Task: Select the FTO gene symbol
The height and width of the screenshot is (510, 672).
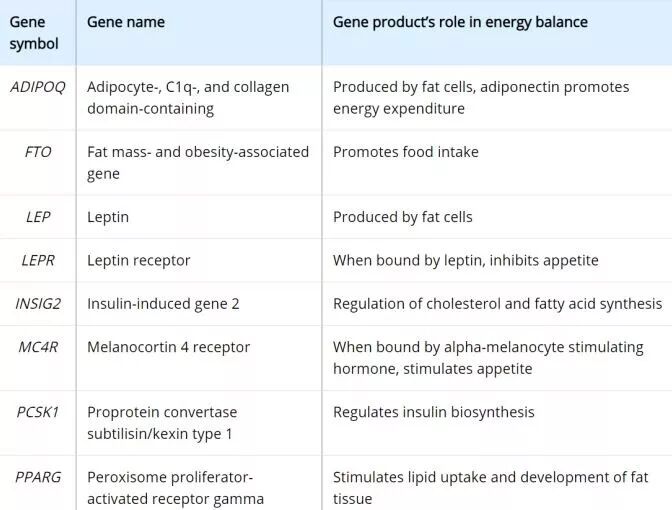Action: (x=37, y=152)
